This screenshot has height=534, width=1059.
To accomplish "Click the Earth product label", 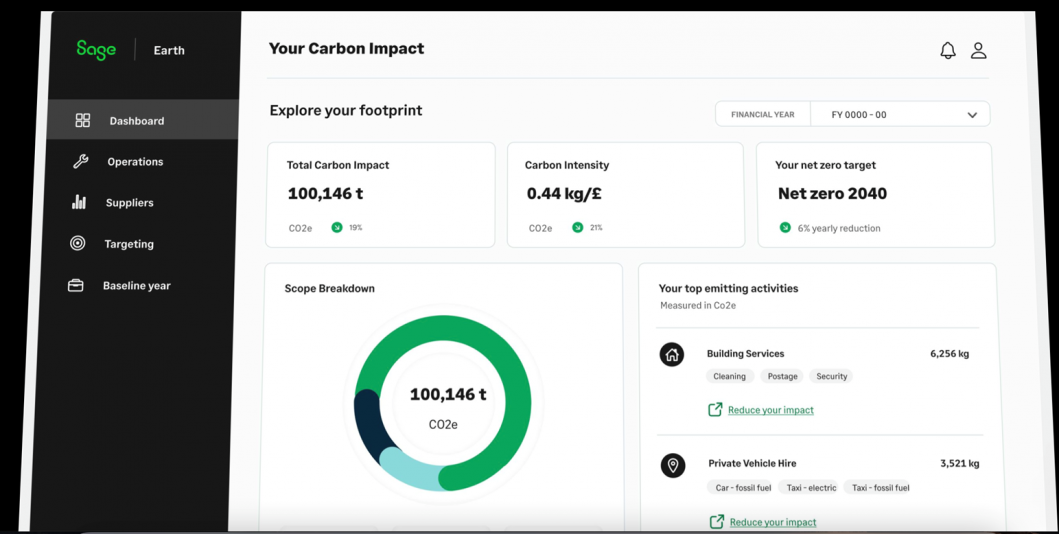I will pyautogui.click(x=169, y=51).
